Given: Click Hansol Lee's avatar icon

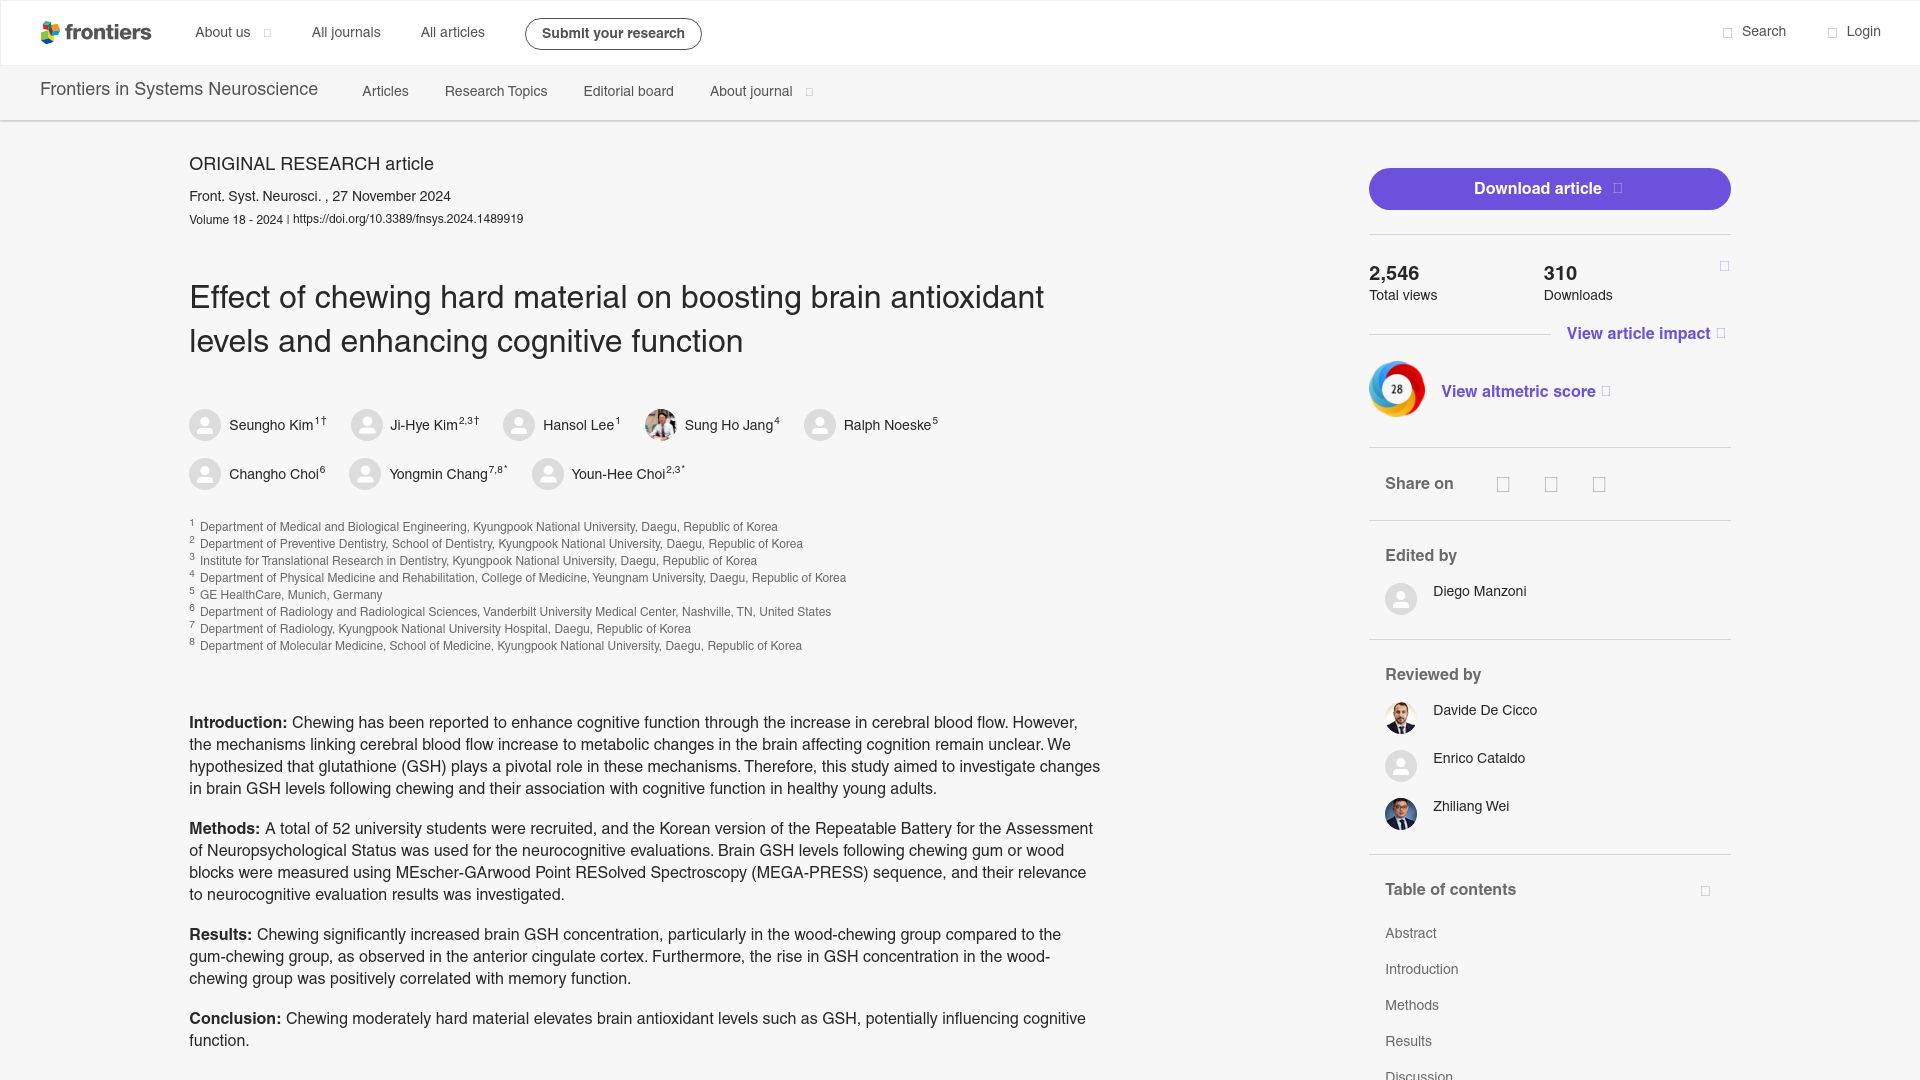Looking at the screenshot, I should click(x=519, y=425).
